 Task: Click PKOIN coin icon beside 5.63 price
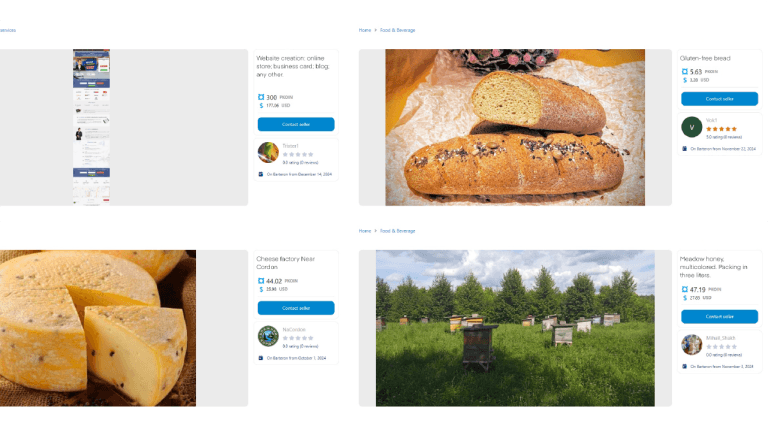[685, 72]
